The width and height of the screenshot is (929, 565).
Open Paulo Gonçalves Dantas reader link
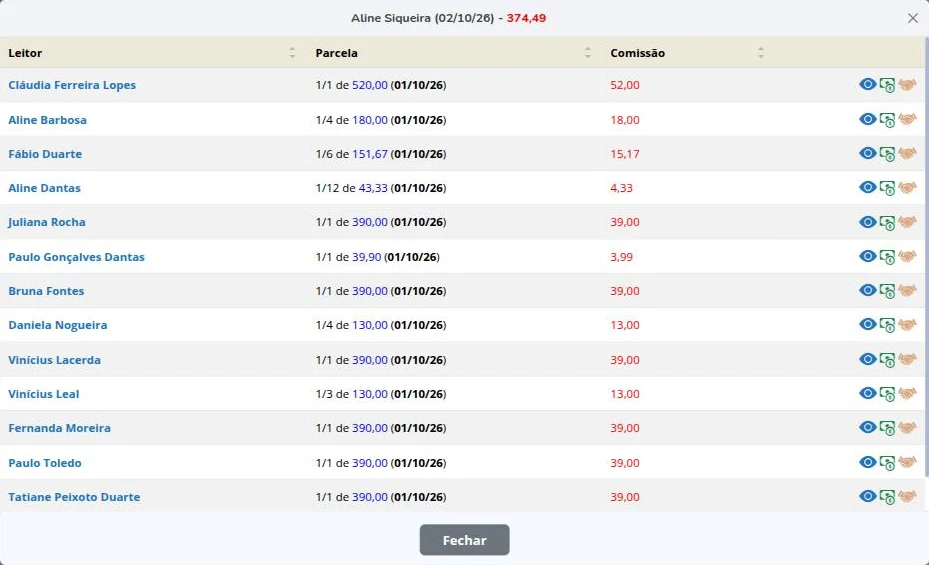point(76,257)
